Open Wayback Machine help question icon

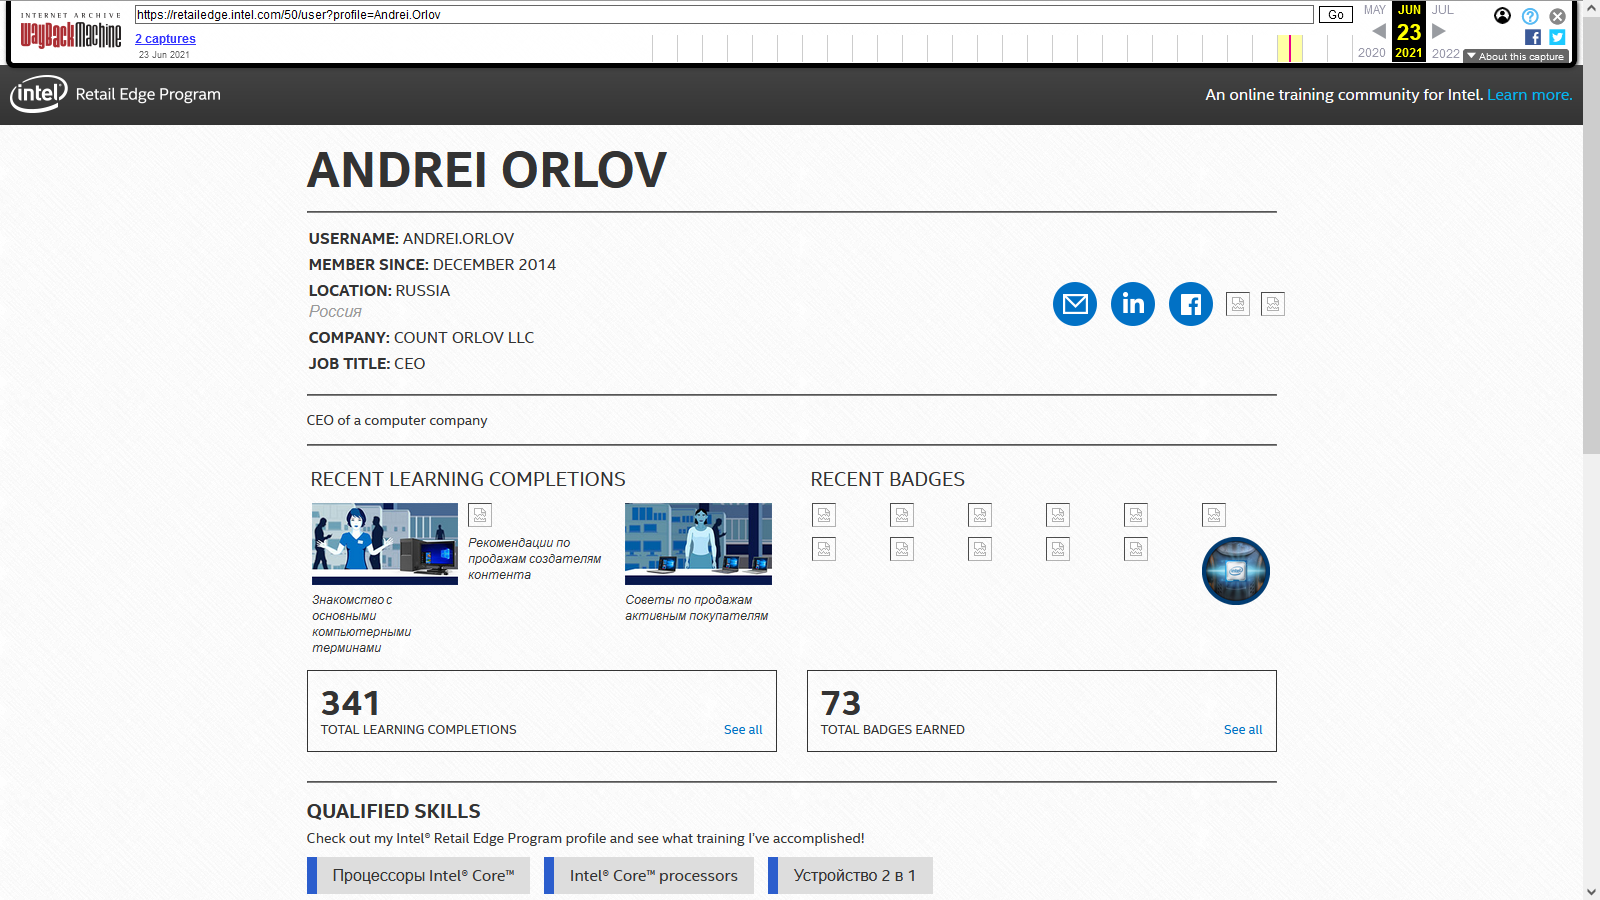[x=1530, y=16]
